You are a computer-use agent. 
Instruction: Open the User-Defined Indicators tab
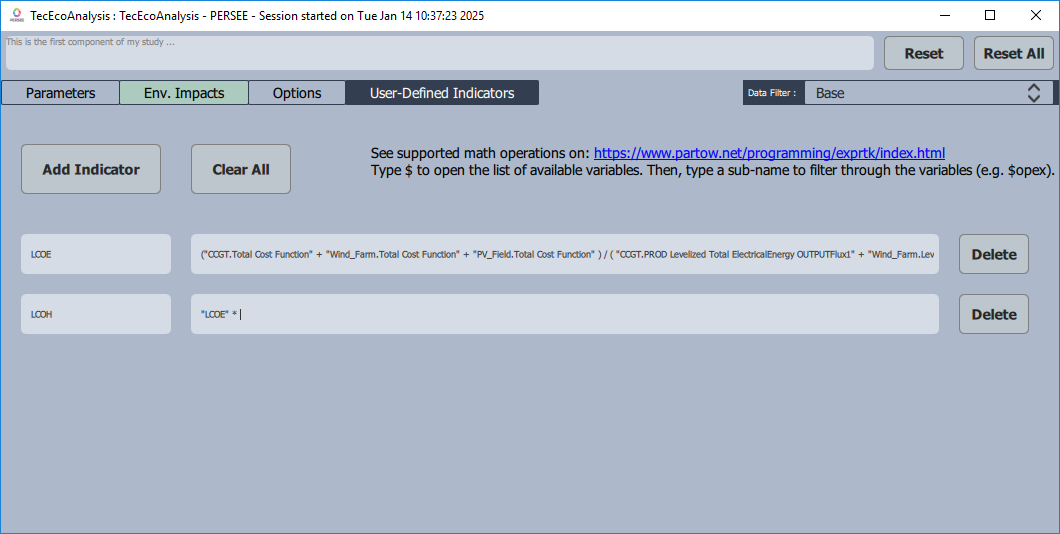[x=442, y=93]
